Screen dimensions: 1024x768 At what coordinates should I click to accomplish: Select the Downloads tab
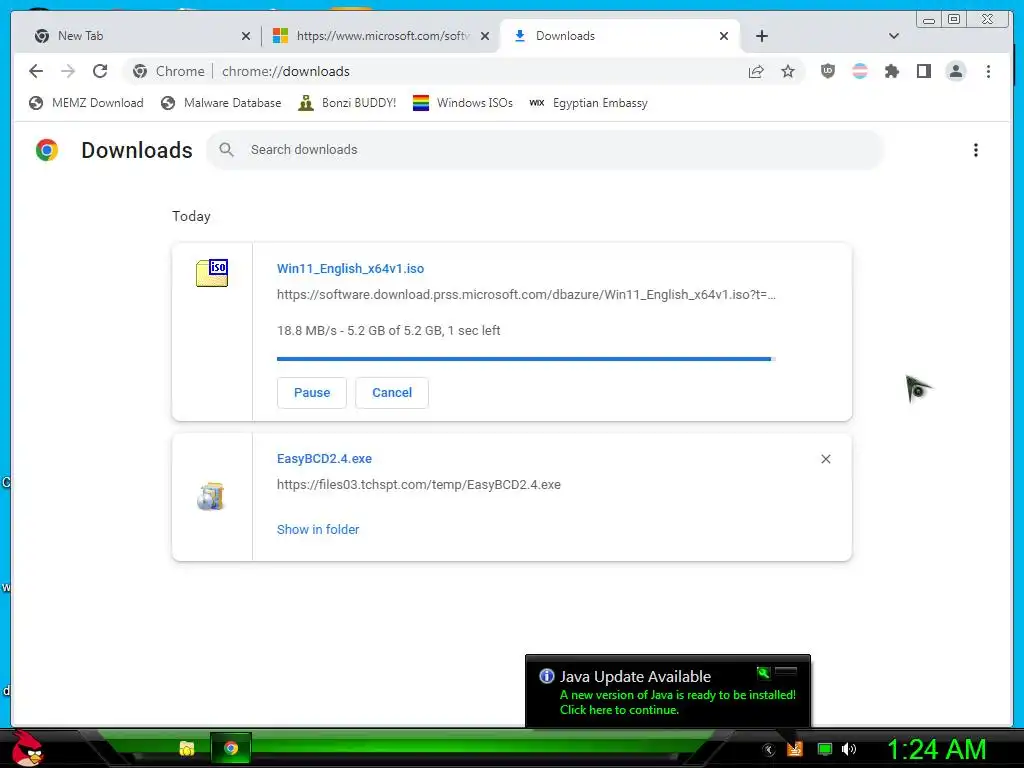(x=619, y=36)
